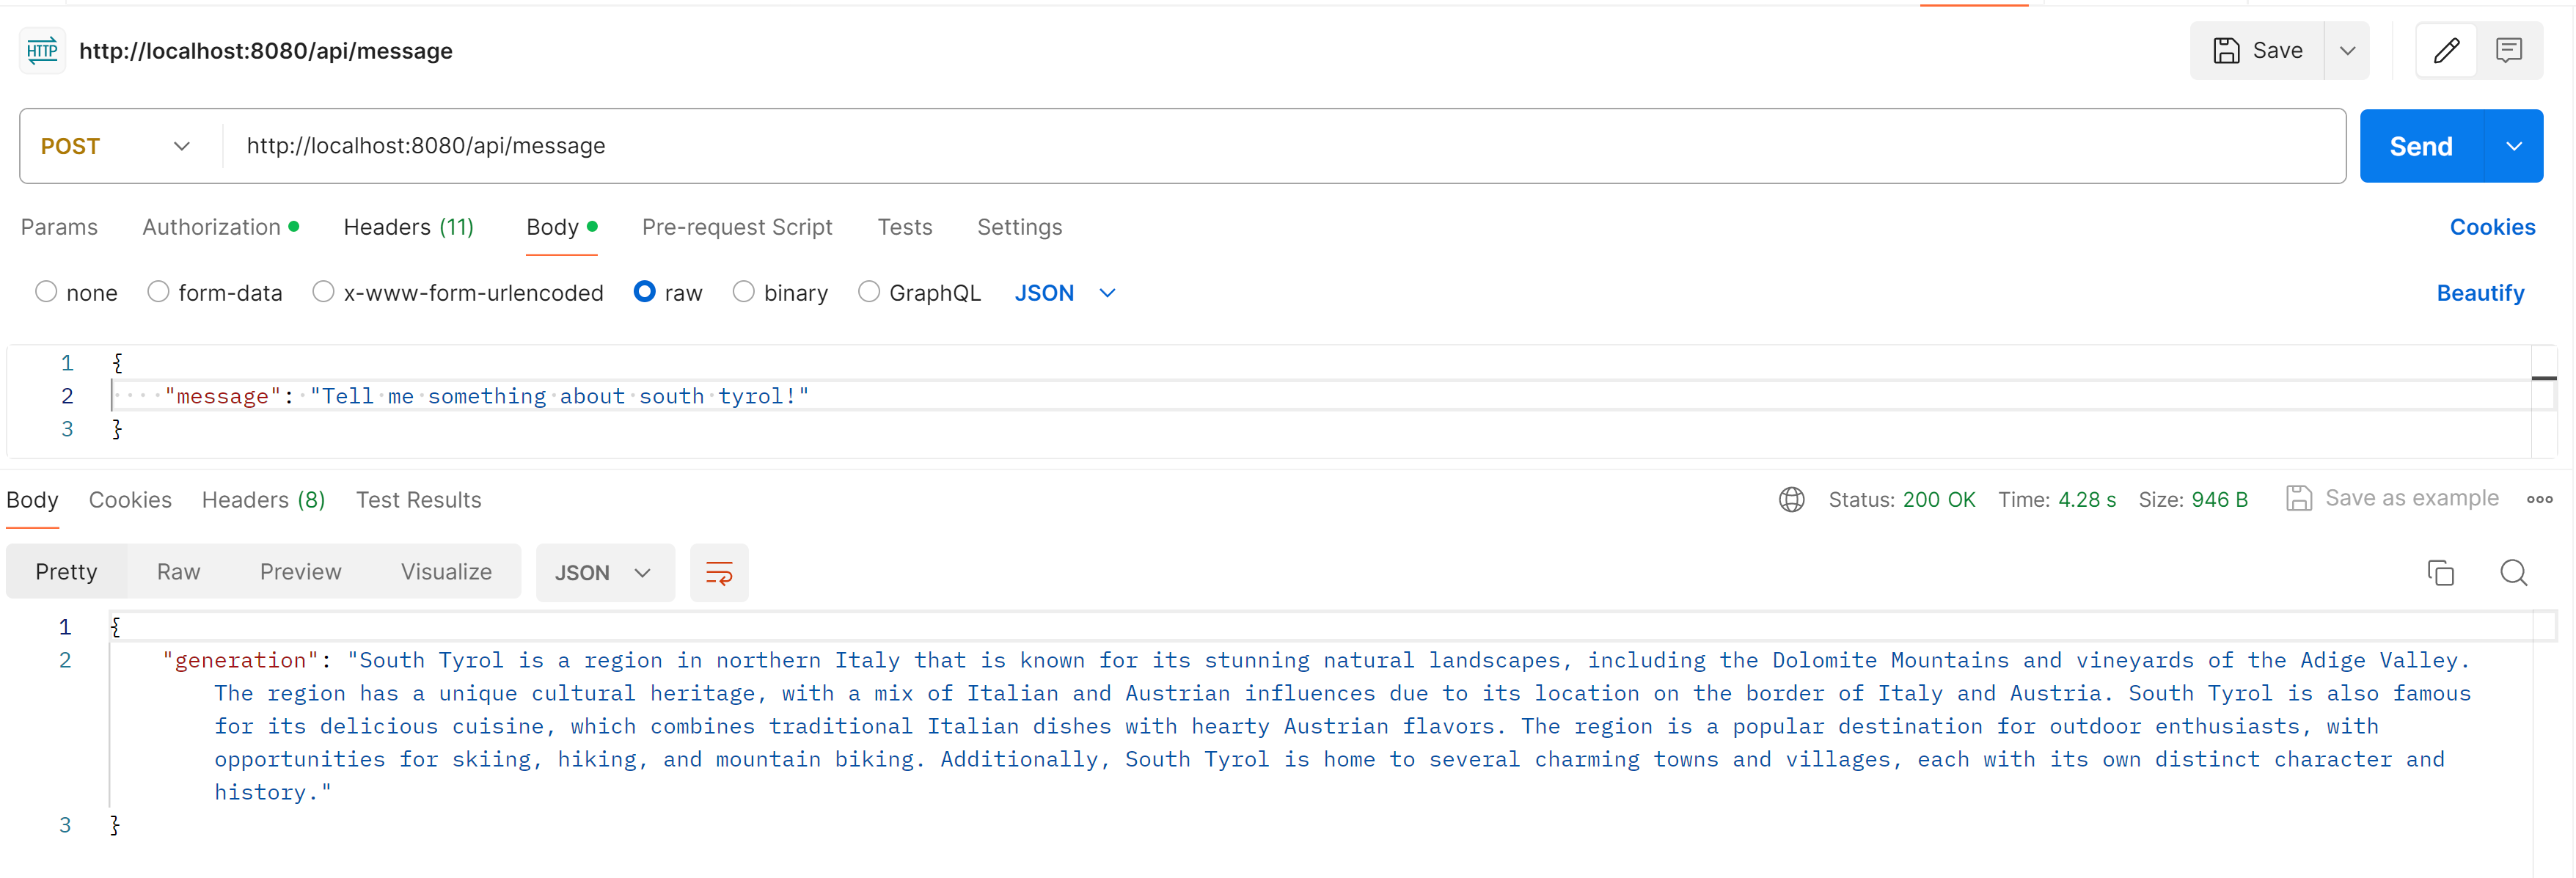Viewport: 2576px width, 878px height.
Task: Select the form-data radio option
Action: pos(158,292)
